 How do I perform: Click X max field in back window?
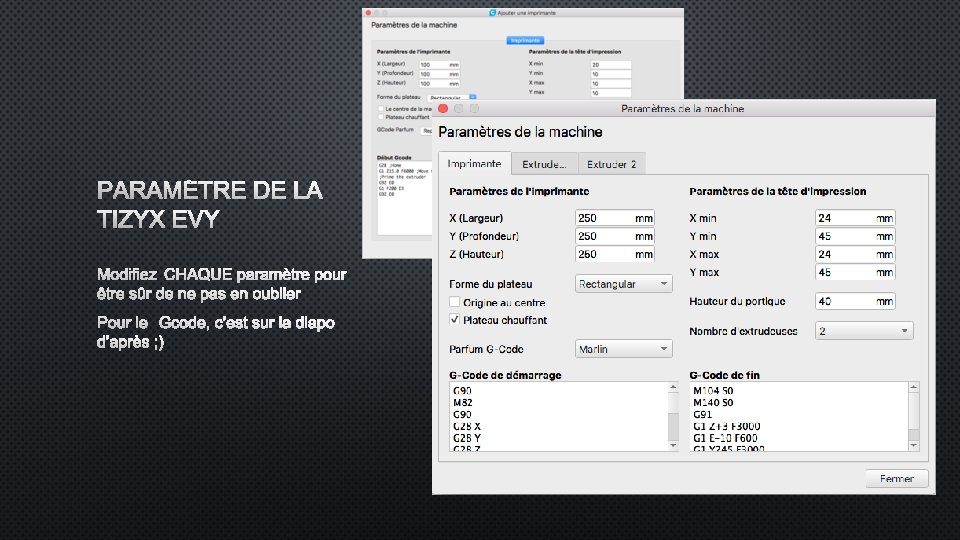point(610,84)
